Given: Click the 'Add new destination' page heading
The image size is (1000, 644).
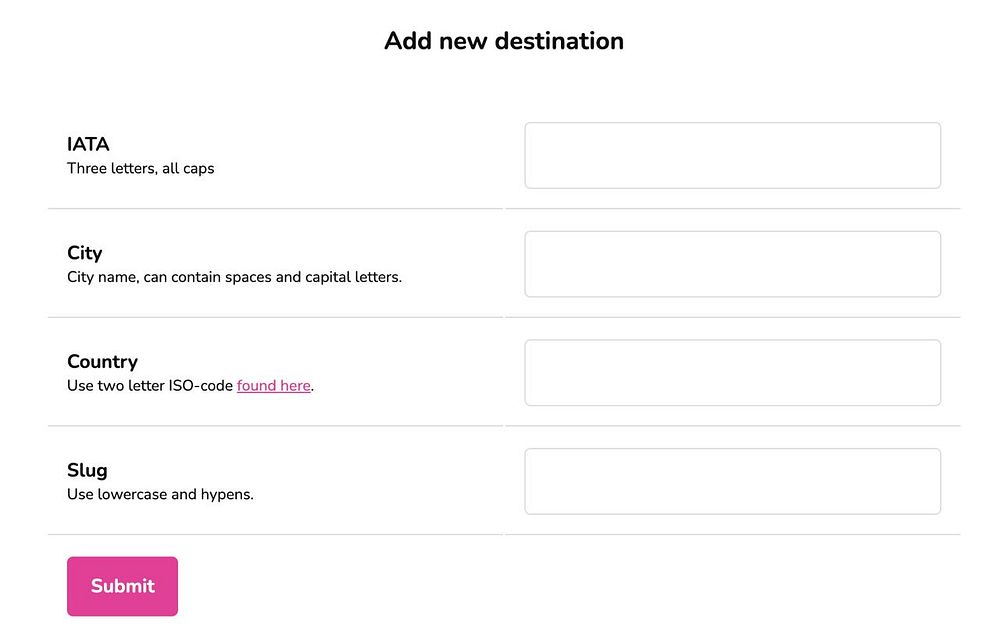Looking at the screenshot, I should [x=503, y=41].
